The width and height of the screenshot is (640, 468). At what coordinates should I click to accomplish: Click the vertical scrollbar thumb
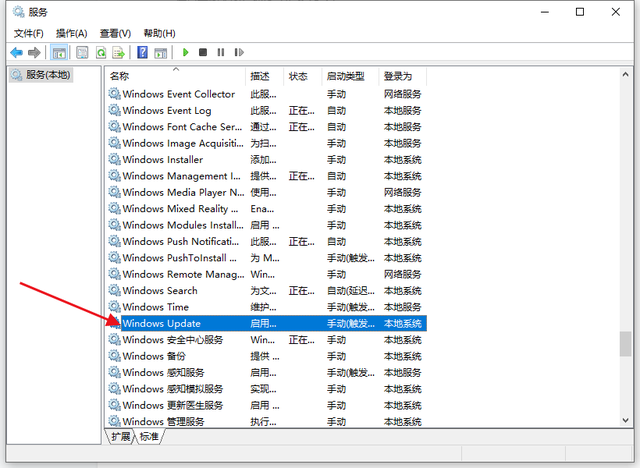tap(625, 344)
